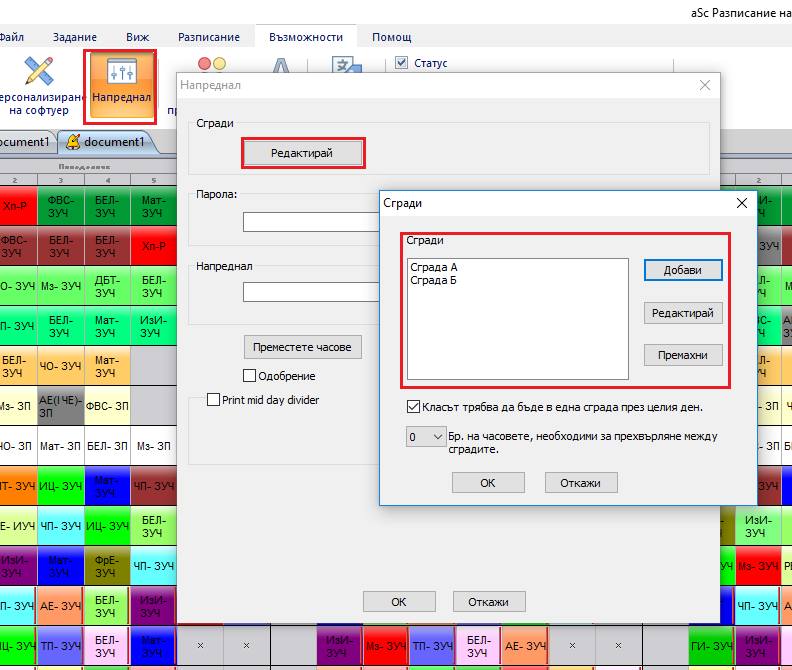Viewport: 792px width, 670px height.
Task: Uncheck the class-in-one-building-all-day checkbox
Action: [x=414, y=407]
